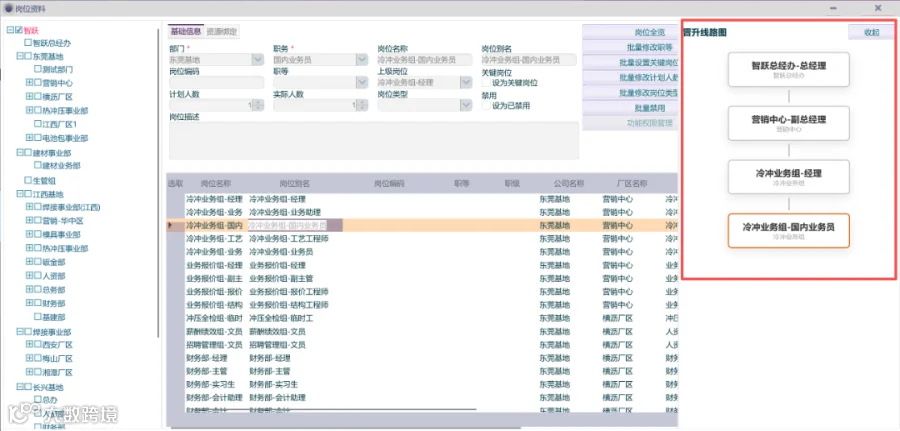Viewport: 900px width, 431px height.
Task: Expand the 西安厂区 node
Action: (x=29, y=344)
